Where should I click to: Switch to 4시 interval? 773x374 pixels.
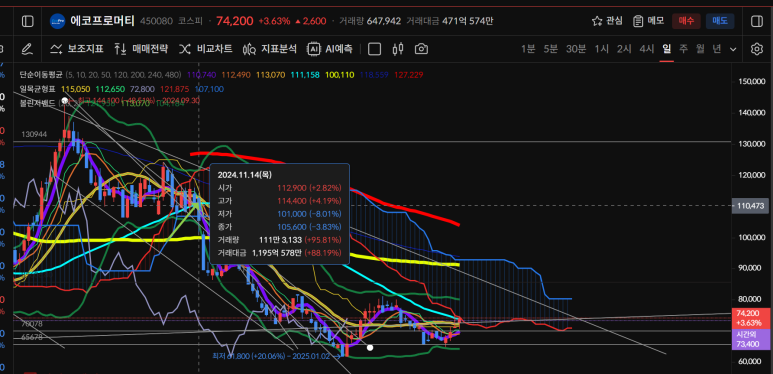(x=647, y=49)
